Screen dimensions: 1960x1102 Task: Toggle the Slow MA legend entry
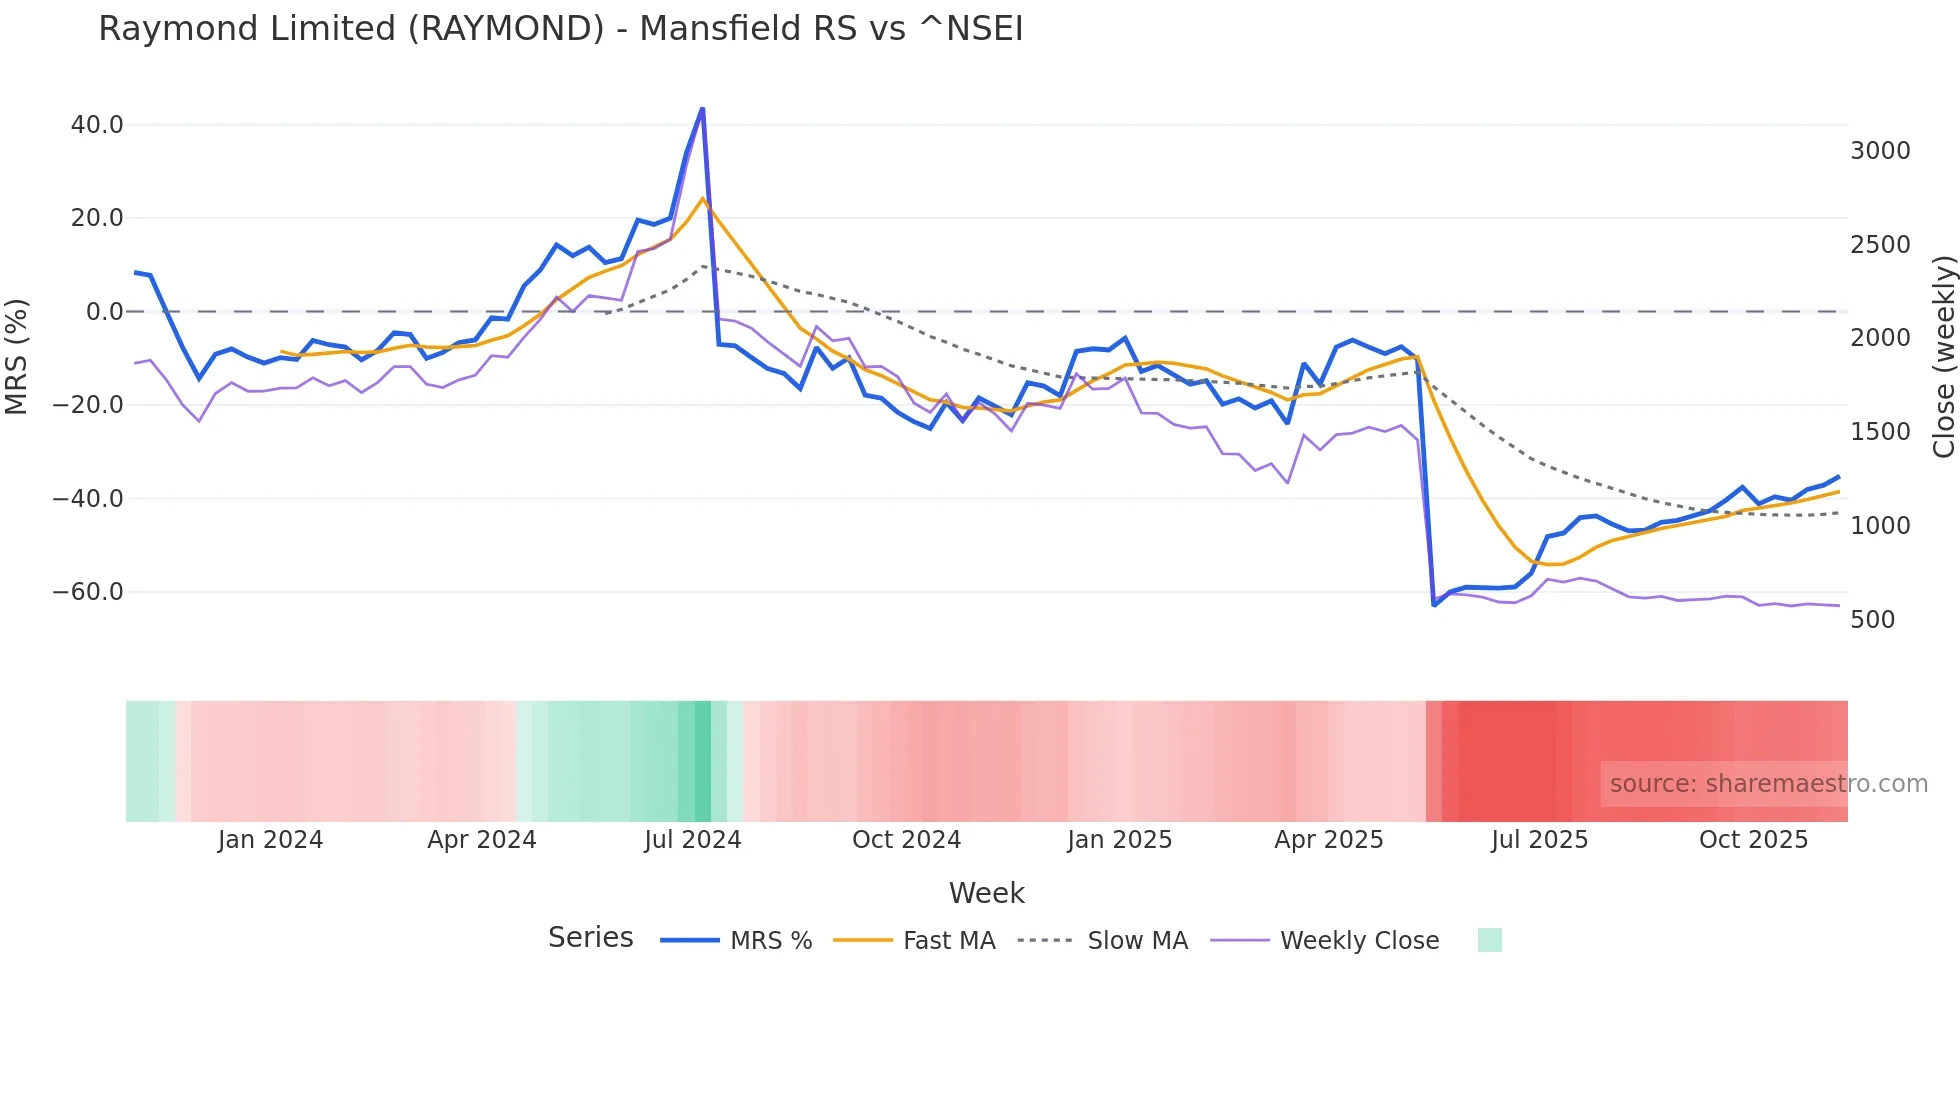pos(1102,941)
